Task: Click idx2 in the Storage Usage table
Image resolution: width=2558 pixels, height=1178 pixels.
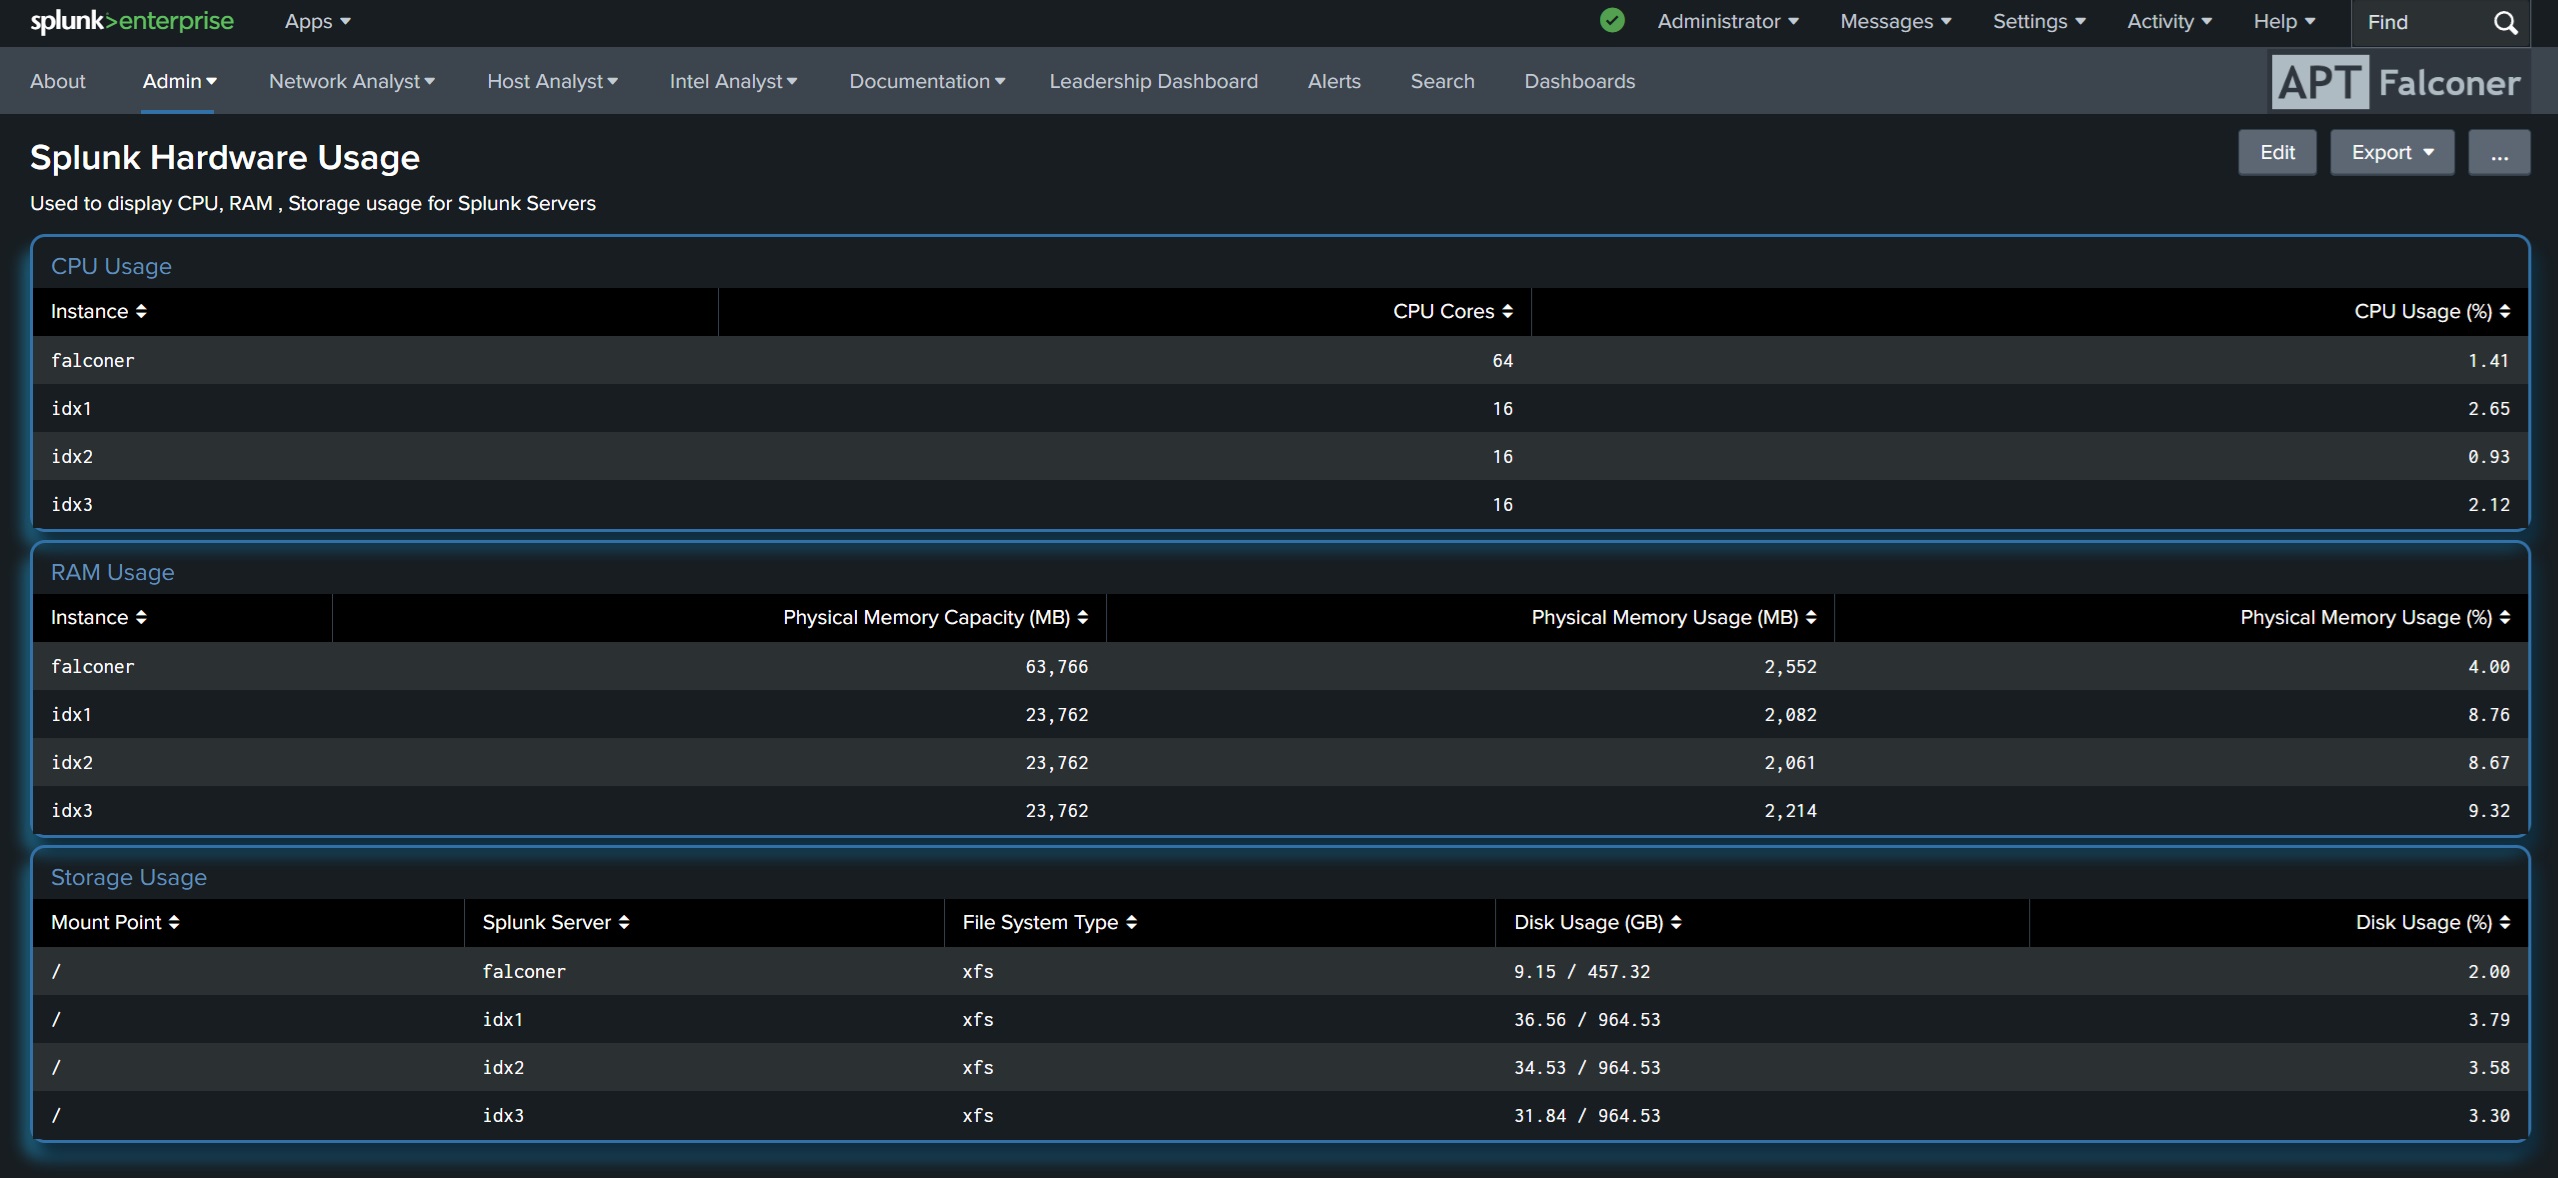Action: pyautogui.click(x=503, y=1068)
